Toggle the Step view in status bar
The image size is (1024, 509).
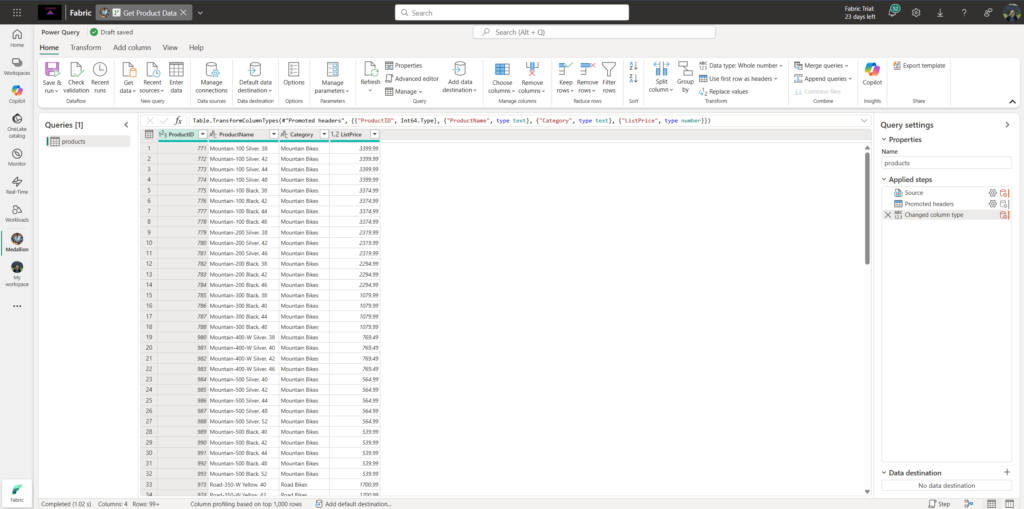pyautogui.click(x=939, y=503)
